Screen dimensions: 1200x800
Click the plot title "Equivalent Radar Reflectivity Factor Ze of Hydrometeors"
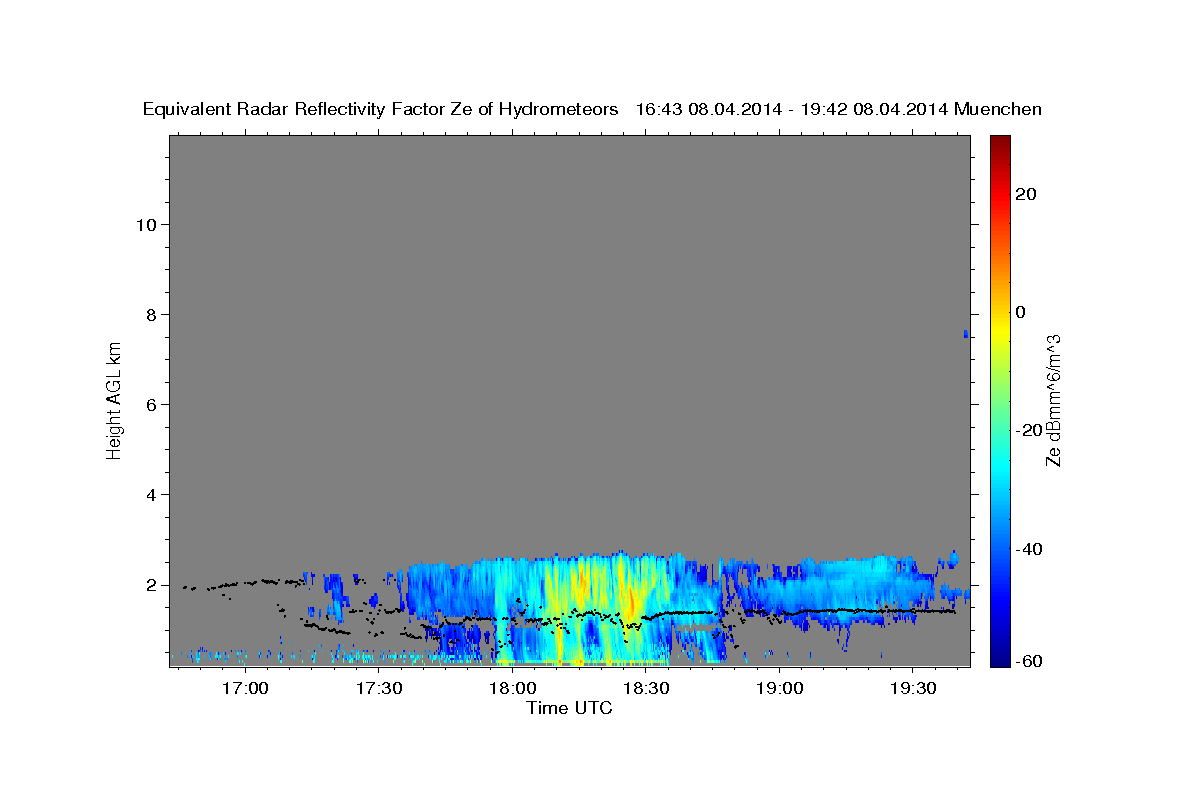[381, 109]
